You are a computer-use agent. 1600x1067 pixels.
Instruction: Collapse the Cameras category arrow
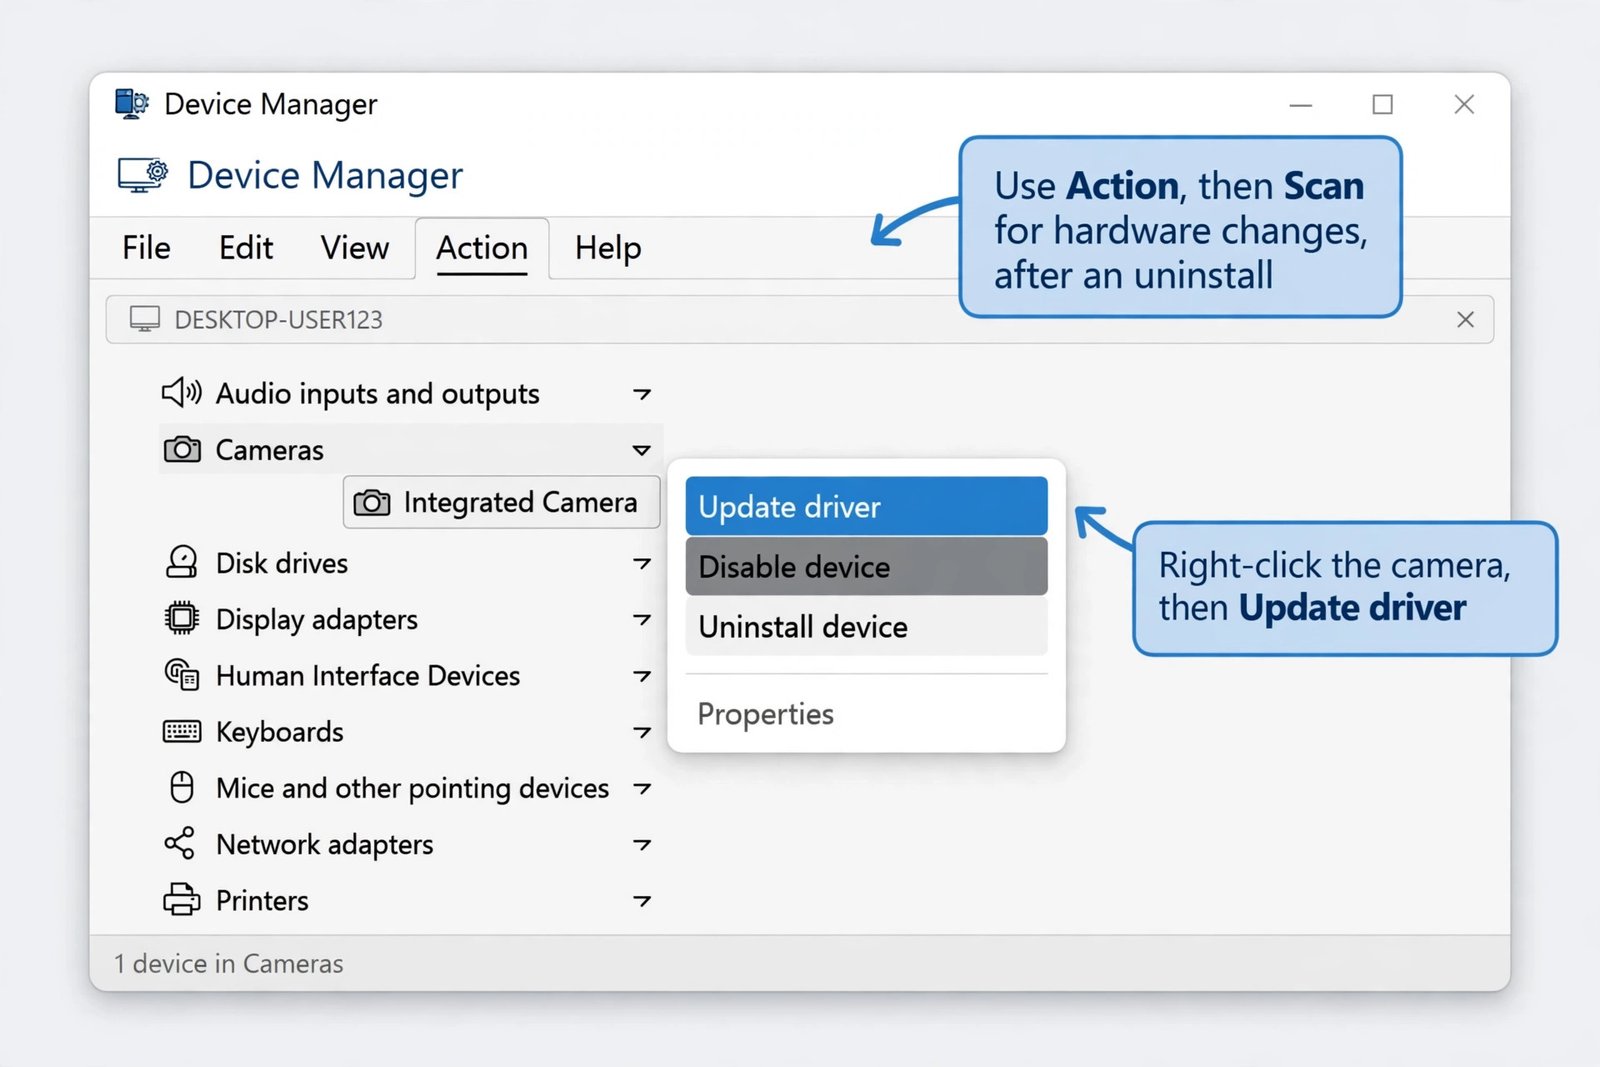pos(642,450)
